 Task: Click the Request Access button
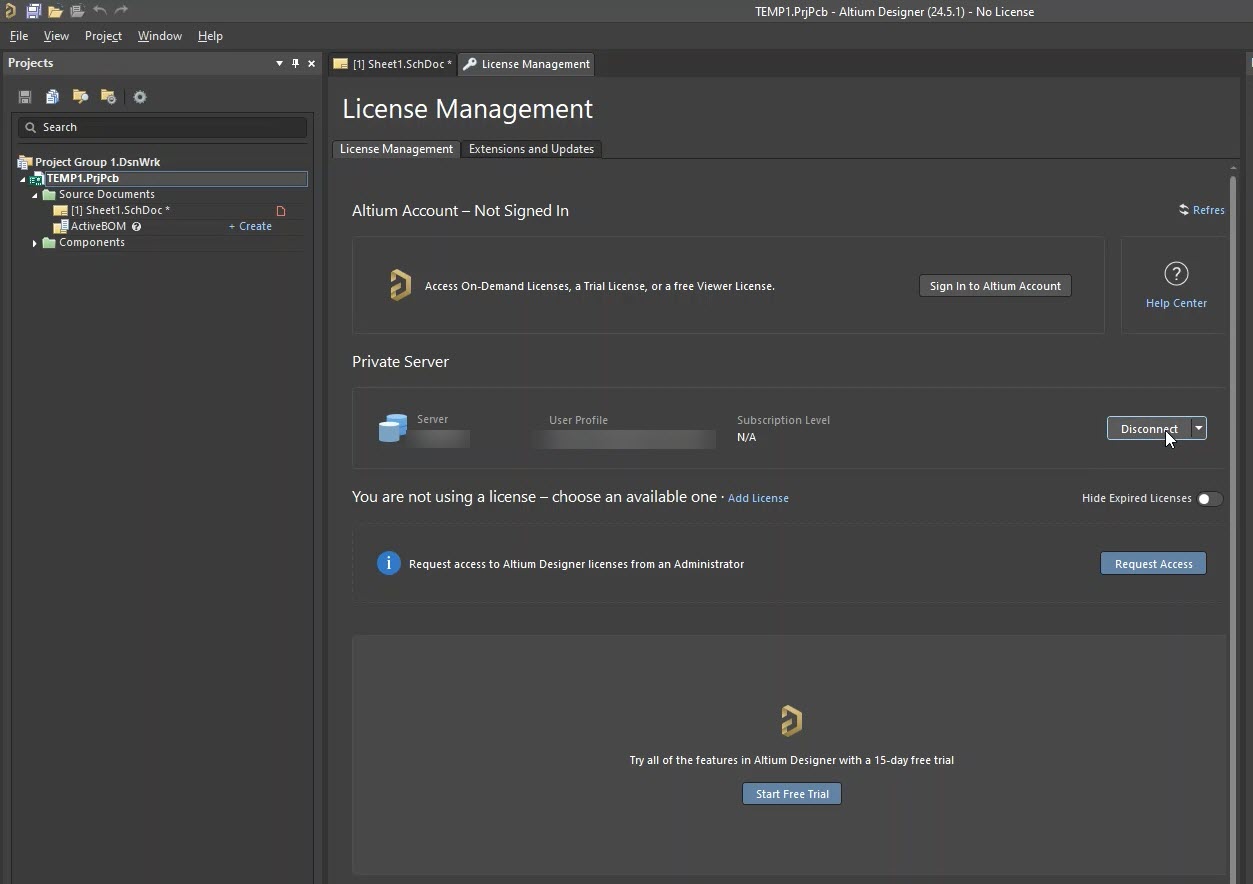point(1153,563)
